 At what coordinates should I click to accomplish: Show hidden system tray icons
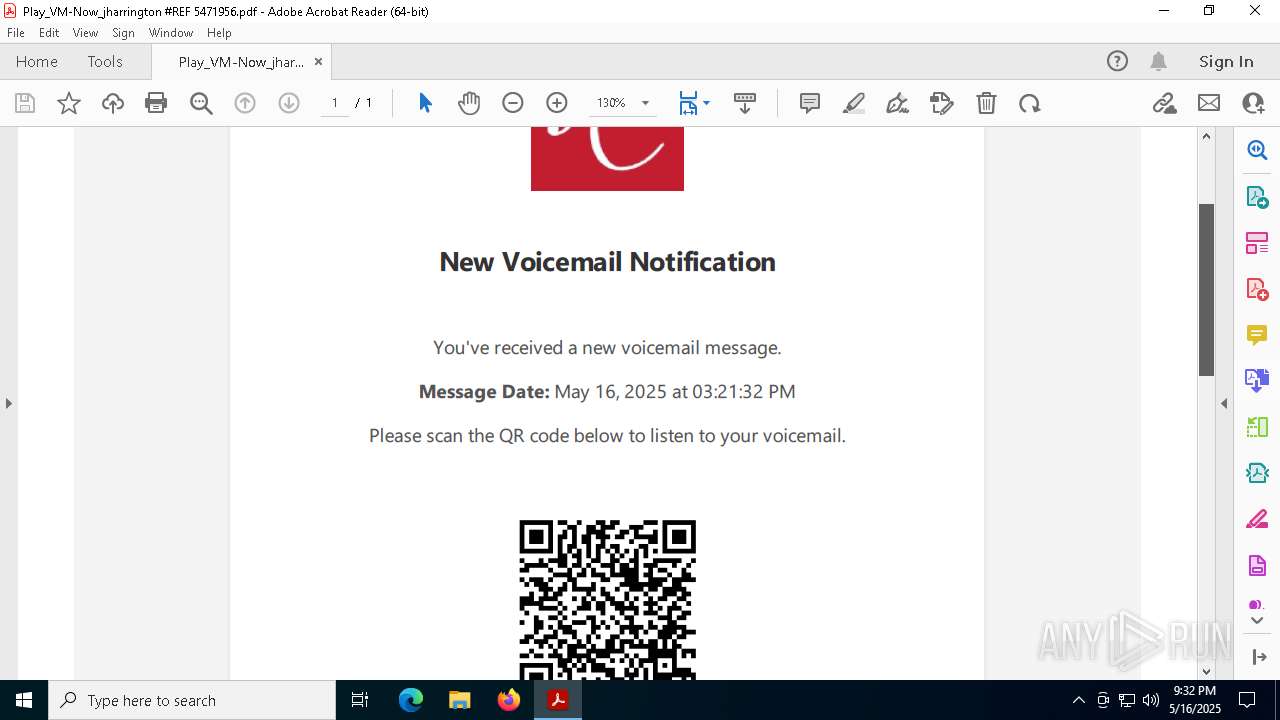click(x=1078, y=700)
